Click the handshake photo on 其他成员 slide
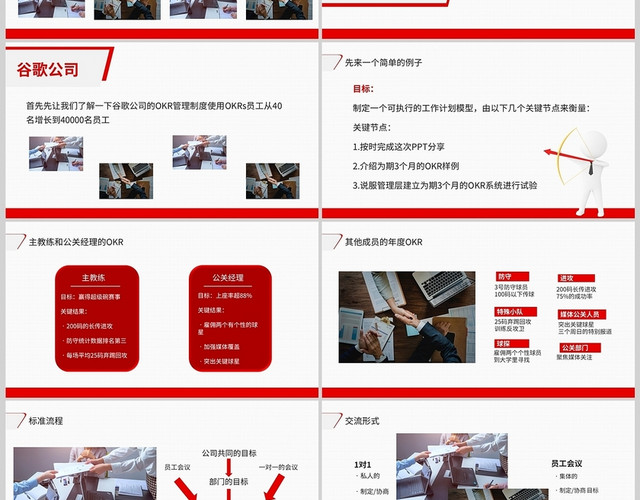 point(407,317)
